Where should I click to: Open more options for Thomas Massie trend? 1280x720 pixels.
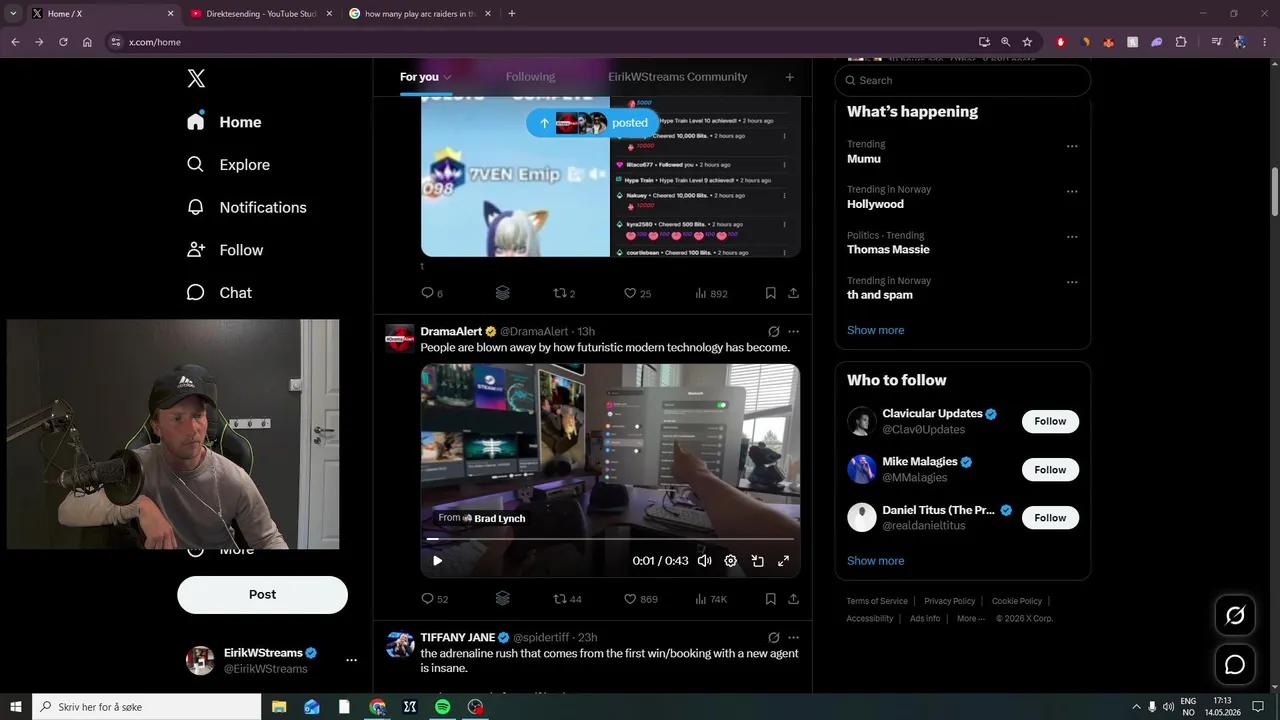coord(1071,237)
